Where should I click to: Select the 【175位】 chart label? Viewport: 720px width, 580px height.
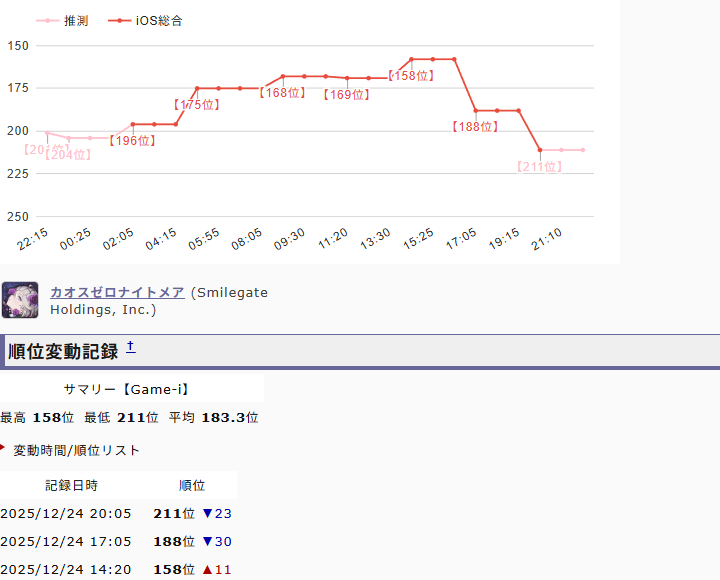[197, 105]
